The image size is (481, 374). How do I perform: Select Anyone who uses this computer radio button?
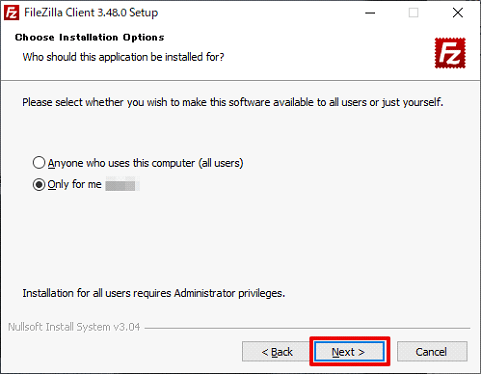[39, 163]
